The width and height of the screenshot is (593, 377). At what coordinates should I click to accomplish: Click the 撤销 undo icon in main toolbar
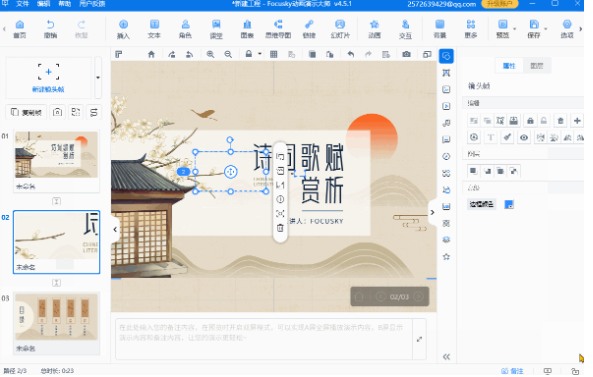pos(50,29)
